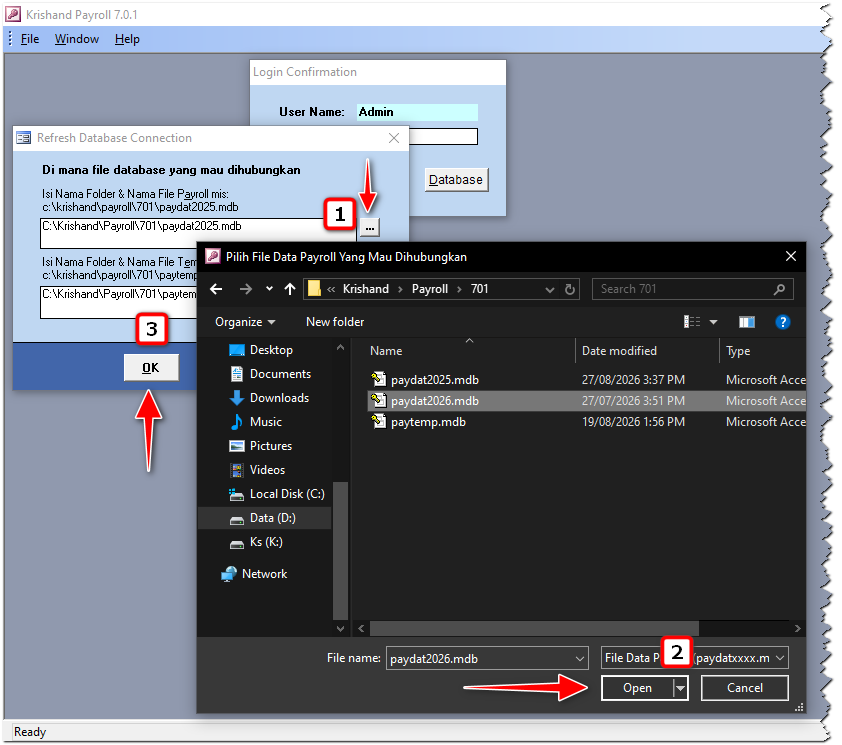Viewport: 842px width, 745px height.
Task: Select Pictures in navigation pane
Action: [271, 446]
